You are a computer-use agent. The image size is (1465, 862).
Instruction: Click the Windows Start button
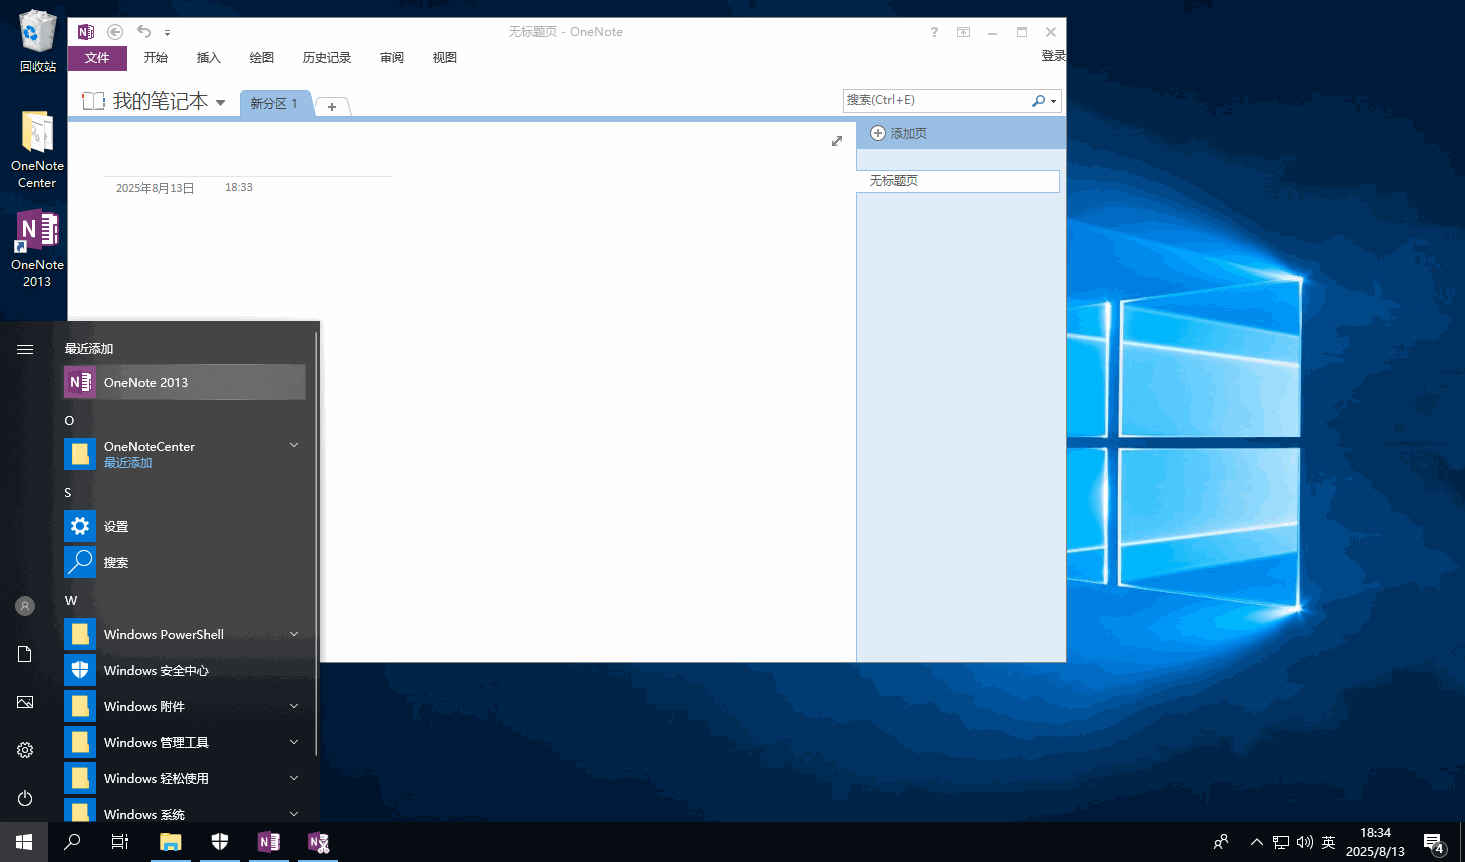(24, 842)
